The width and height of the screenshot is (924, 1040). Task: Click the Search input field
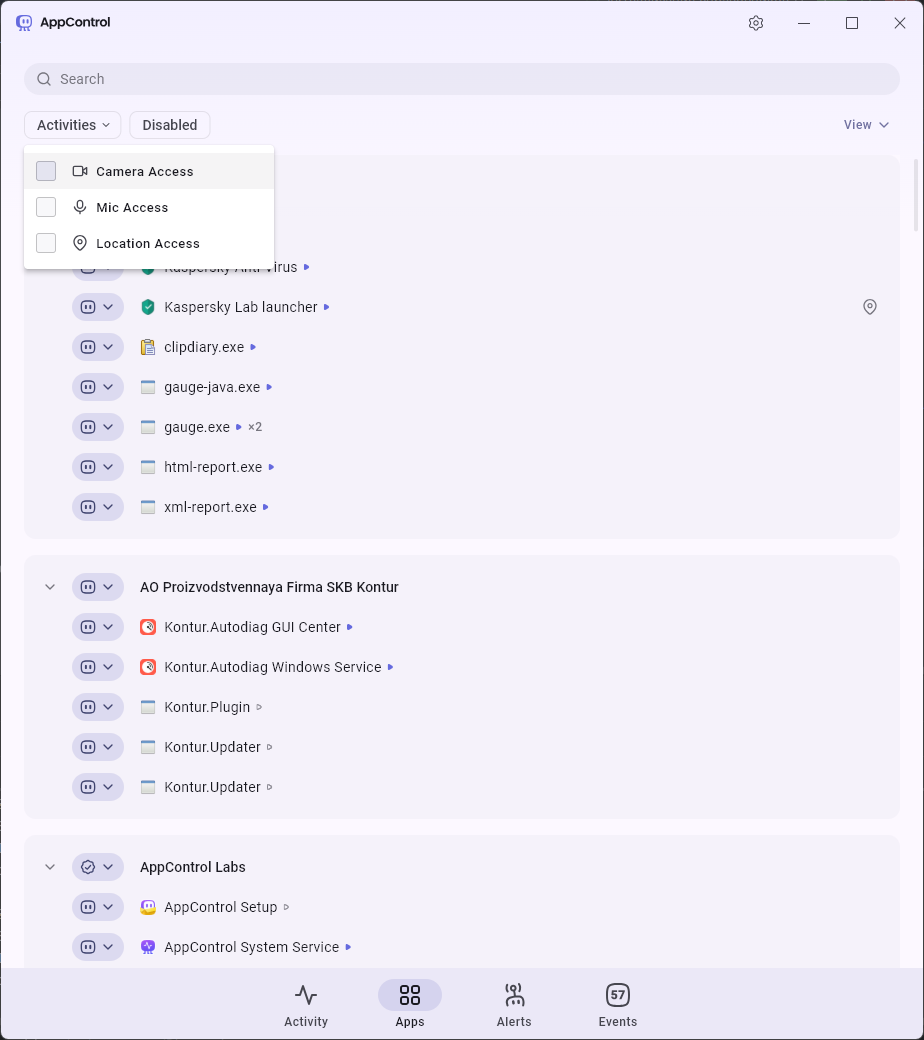(x=462, y=79)
